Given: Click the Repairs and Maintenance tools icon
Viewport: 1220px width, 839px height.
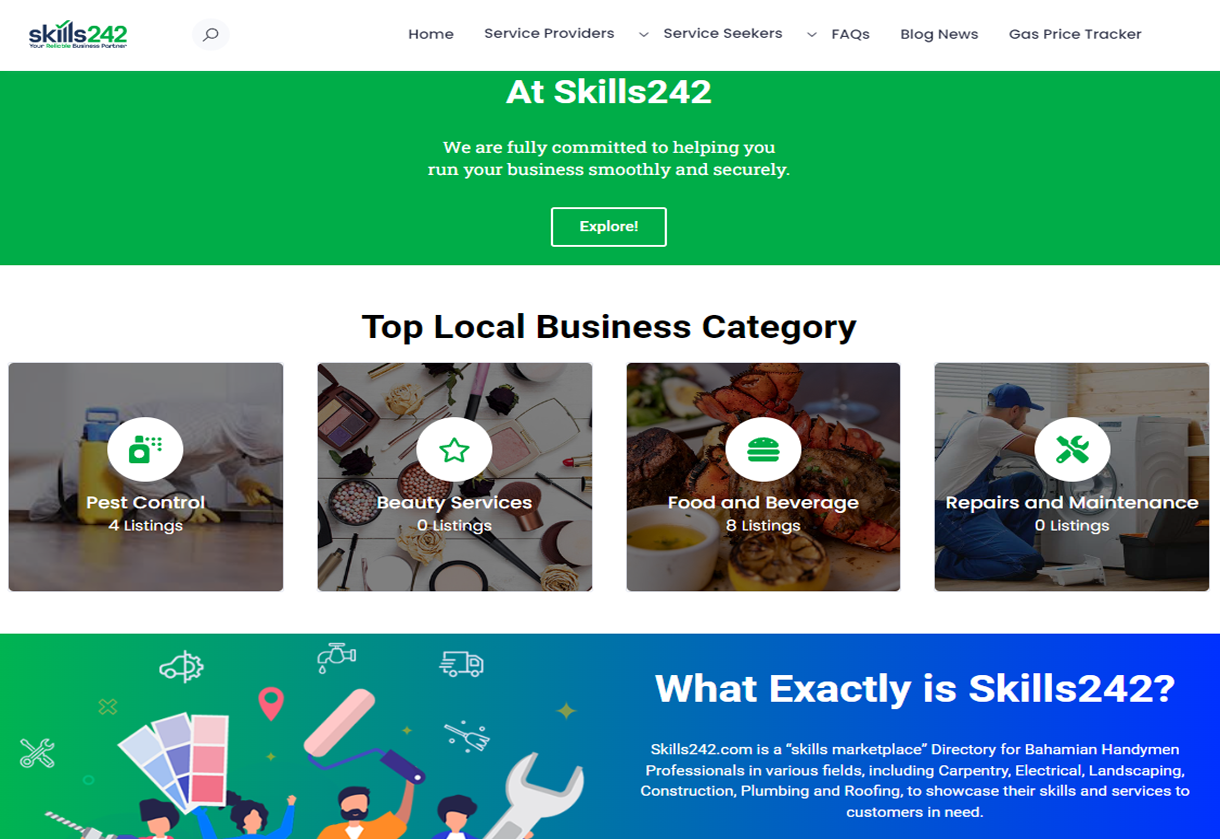Looking at the screenshot, I should [1072, 450].
